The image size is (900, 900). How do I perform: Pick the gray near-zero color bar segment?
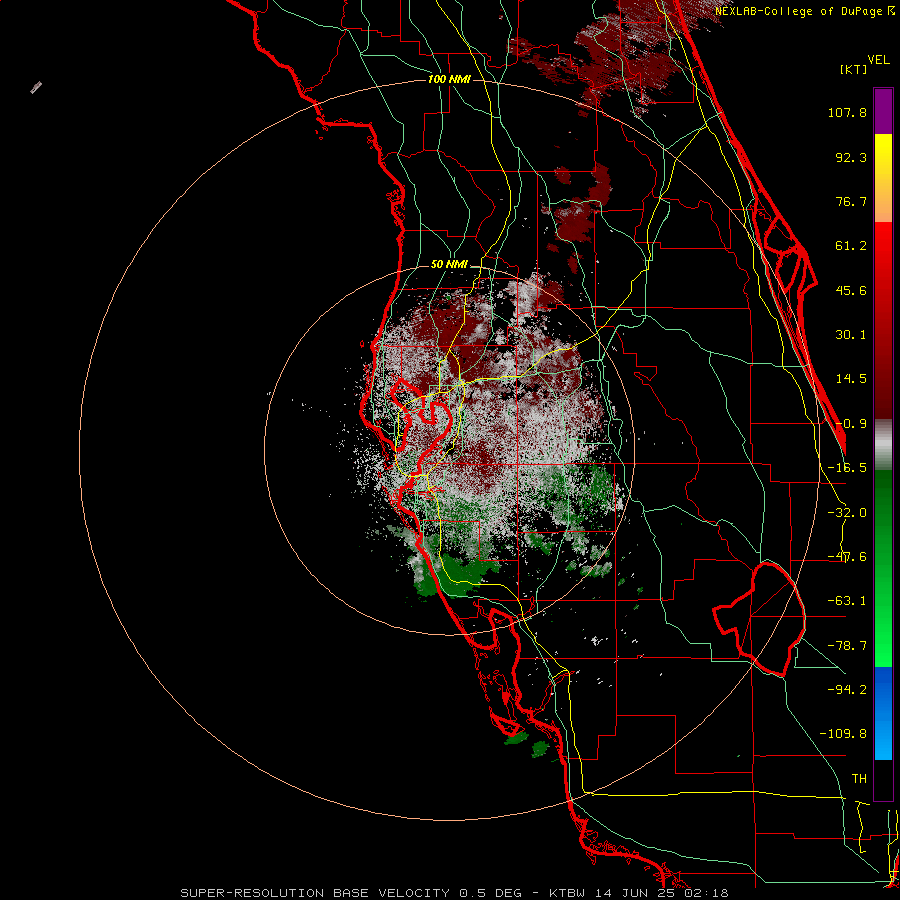tap(883, 445)
